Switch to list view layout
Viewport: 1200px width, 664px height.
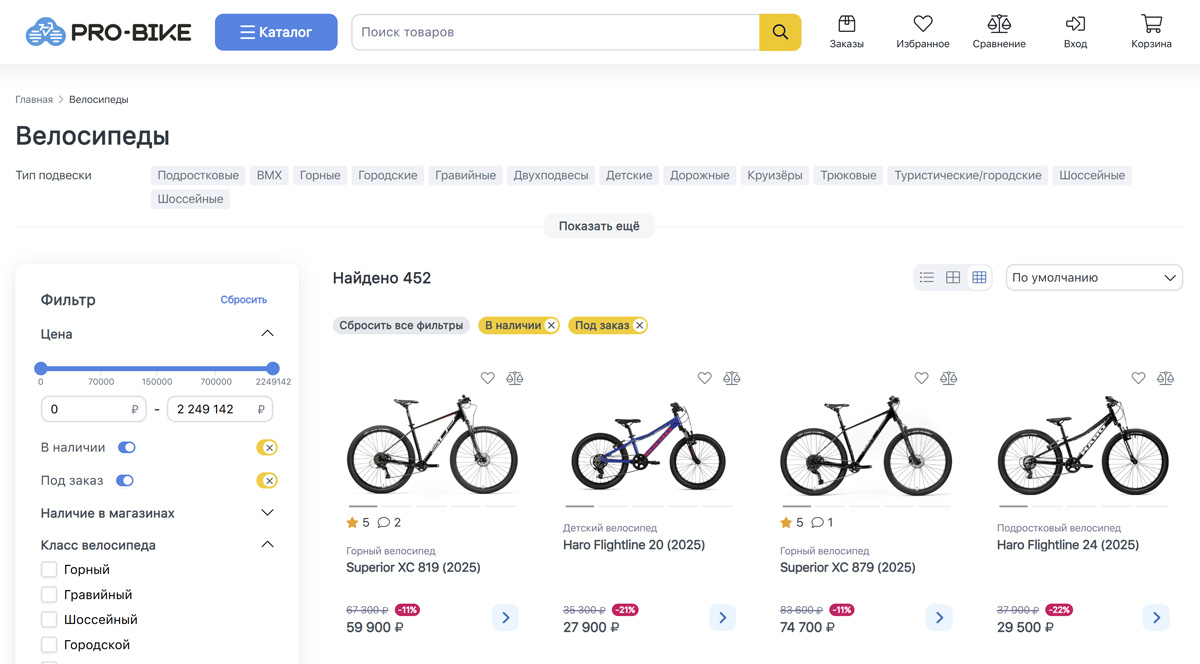pos(927,278)
